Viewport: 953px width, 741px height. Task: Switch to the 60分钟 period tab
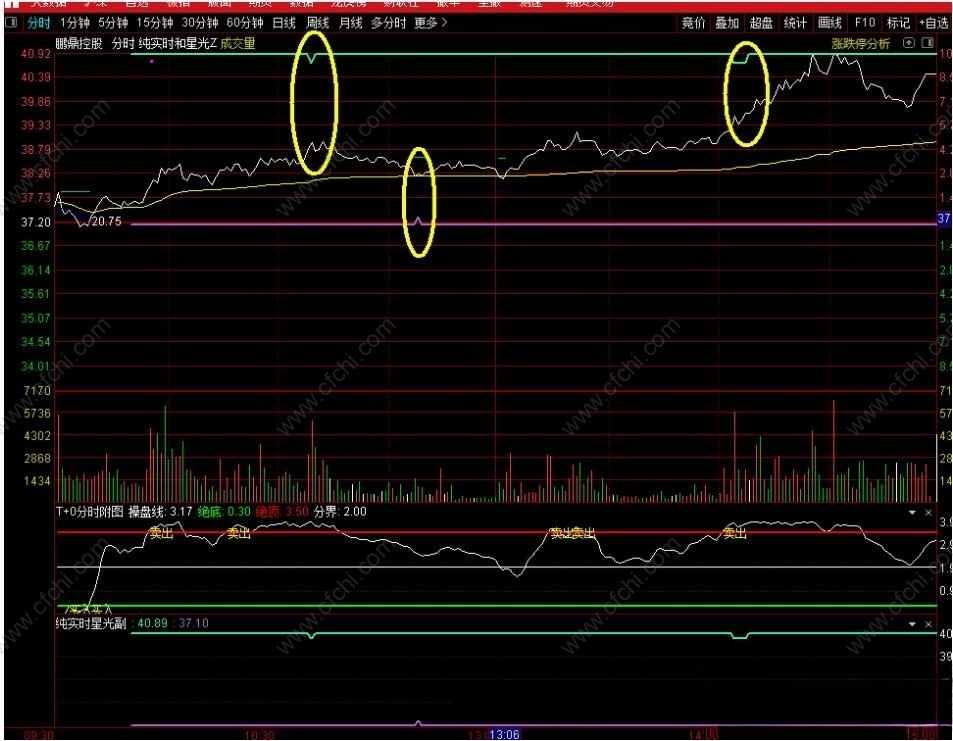click(244, 23)
